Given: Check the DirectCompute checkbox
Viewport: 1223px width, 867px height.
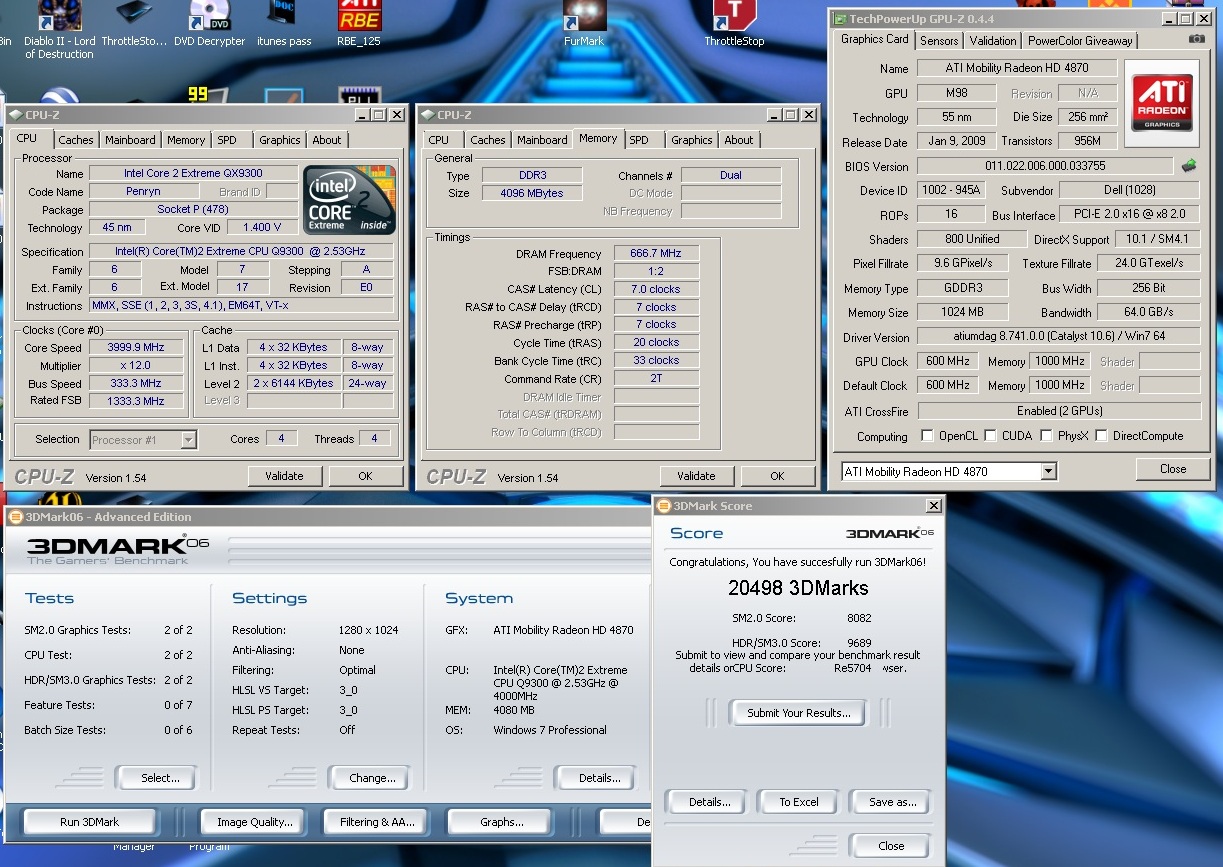Looking at the screenshot, I should coord(1102,436).
